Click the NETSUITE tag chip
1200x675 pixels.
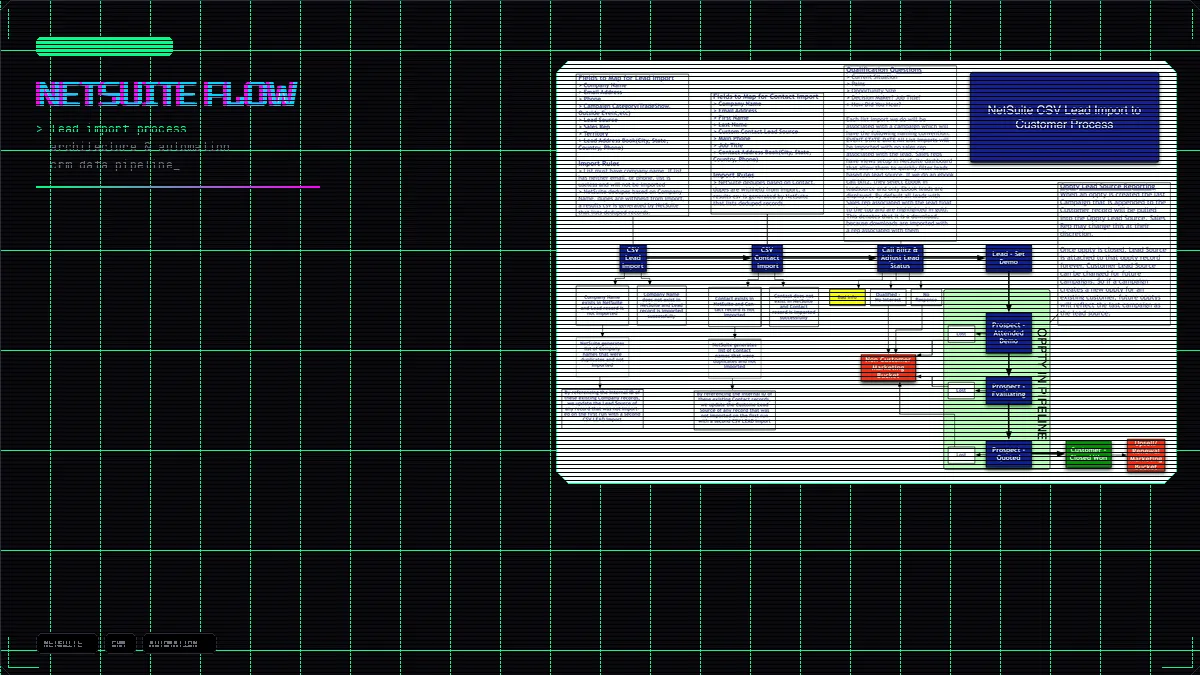(x=67, y=643)
